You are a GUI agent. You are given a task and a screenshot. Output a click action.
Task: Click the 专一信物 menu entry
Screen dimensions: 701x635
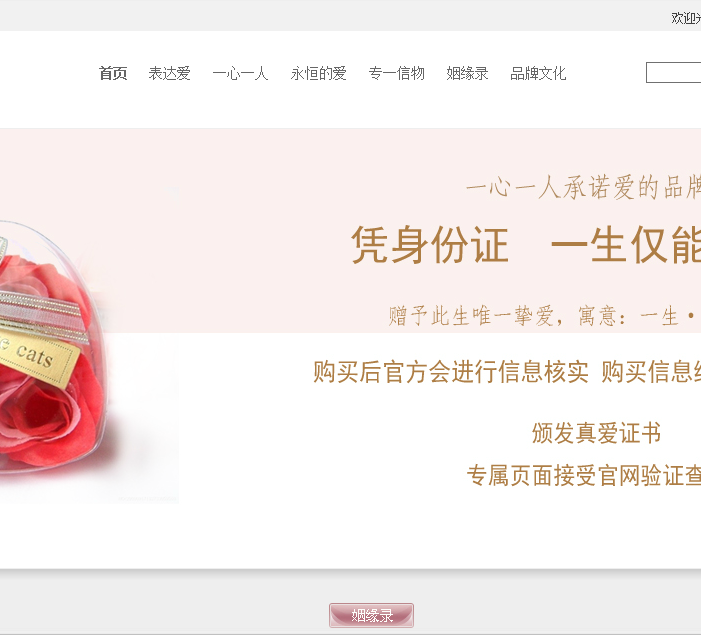click(x=397, y=73)
